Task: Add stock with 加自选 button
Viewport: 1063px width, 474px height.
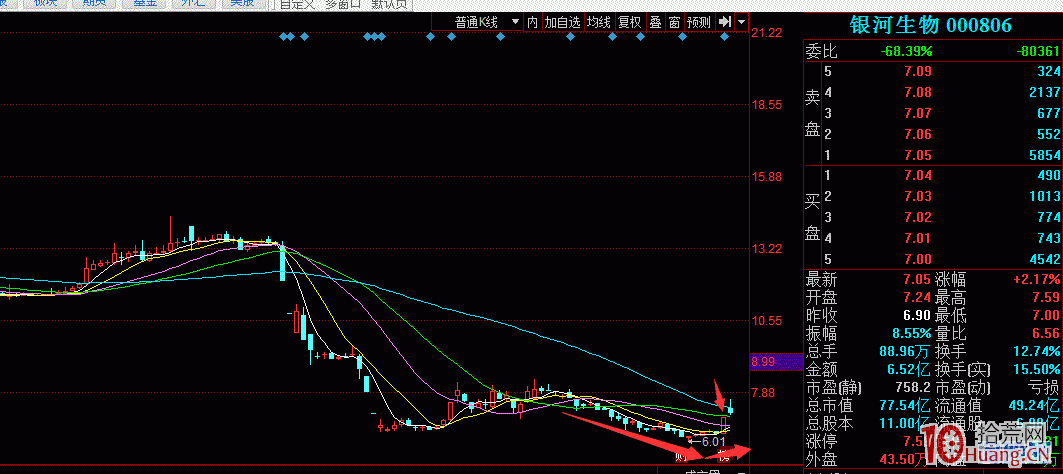Action: coord(563,22)
